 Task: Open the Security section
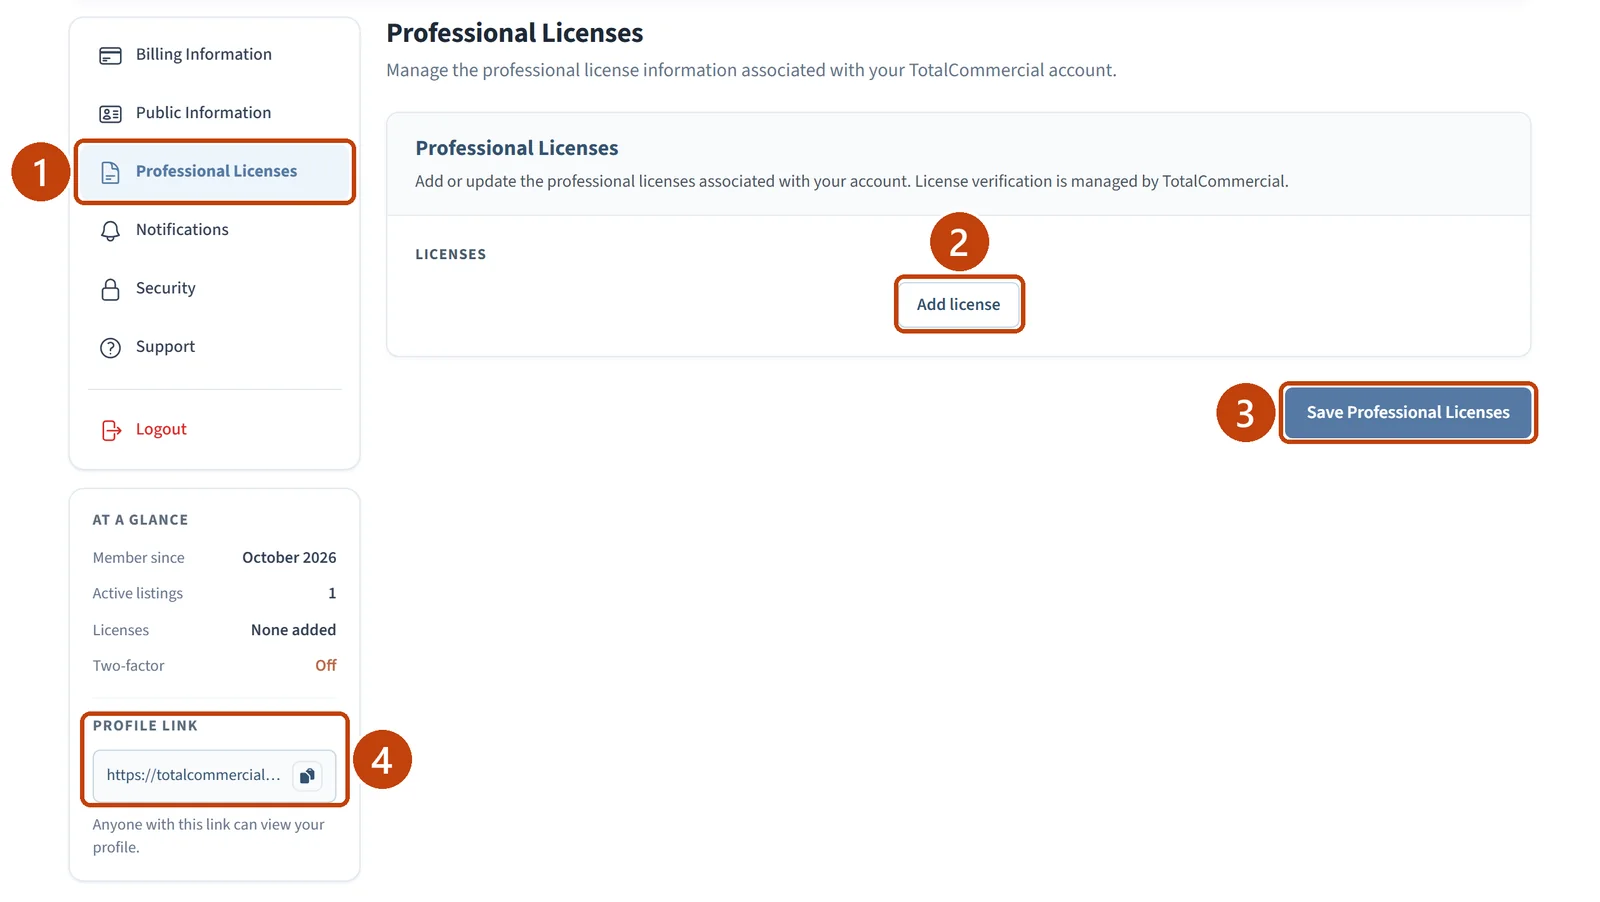[x=215, y=288]
